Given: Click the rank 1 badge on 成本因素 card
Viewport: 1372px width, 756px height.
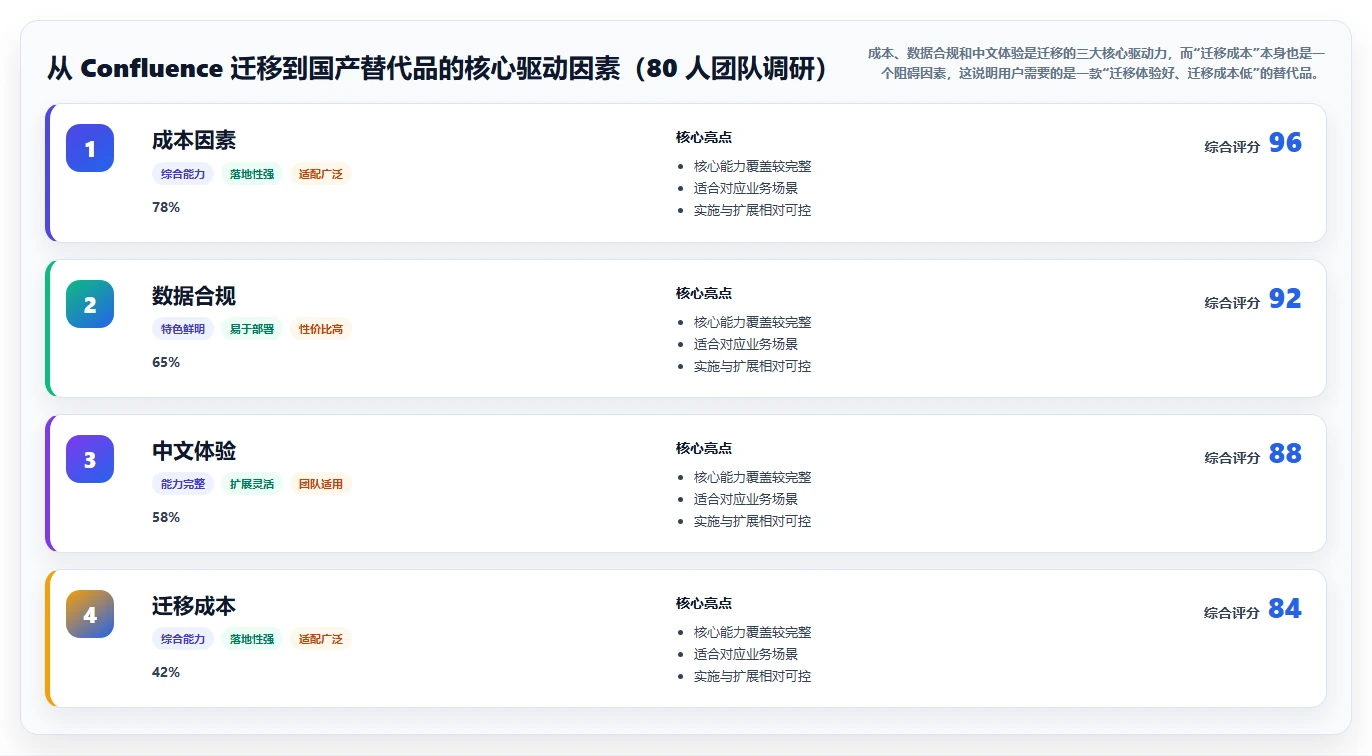Looking at the screenshot, I should (x=90, y=148).
